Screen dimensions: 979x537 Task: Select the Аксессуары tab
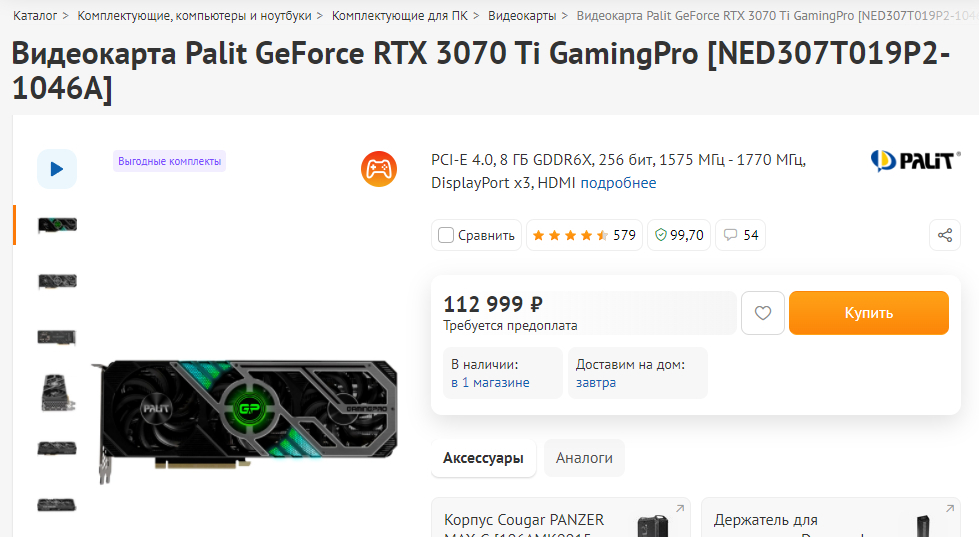[483, 458]
